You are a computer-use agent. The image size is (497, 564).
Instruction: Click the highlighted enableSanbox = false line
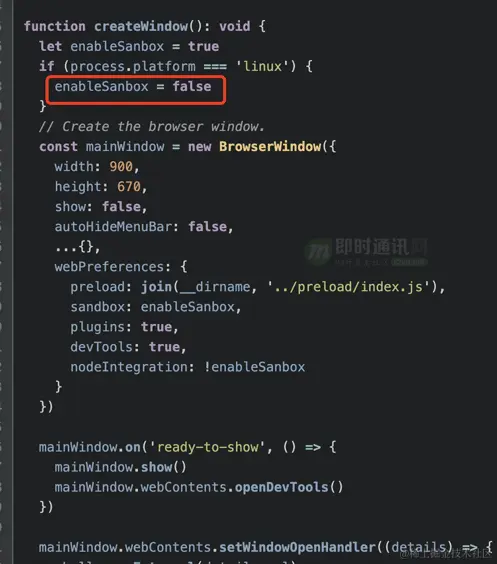pos(133,87)
